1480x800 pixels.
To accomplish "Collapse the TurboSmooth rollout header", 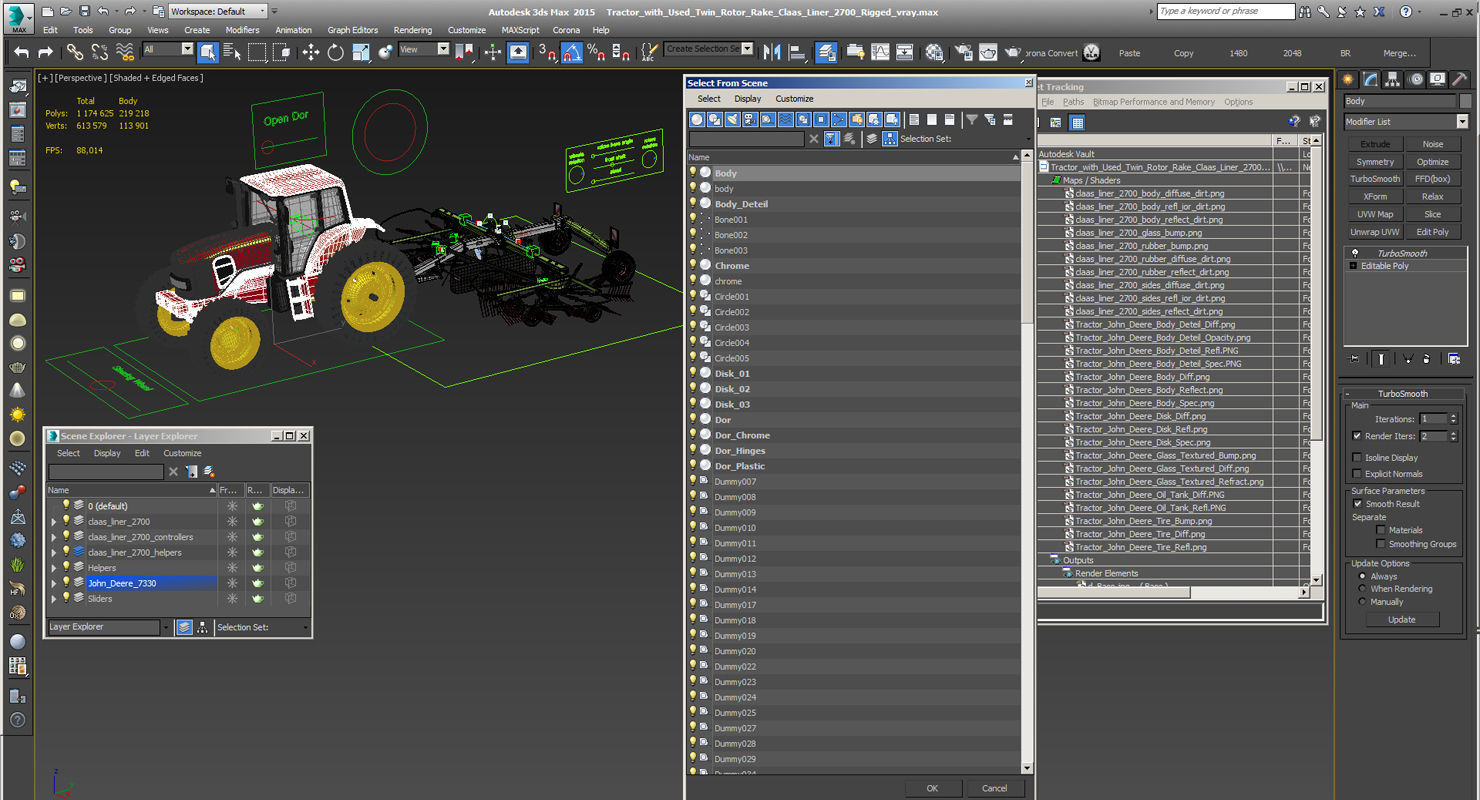I will pos(1403,394).
